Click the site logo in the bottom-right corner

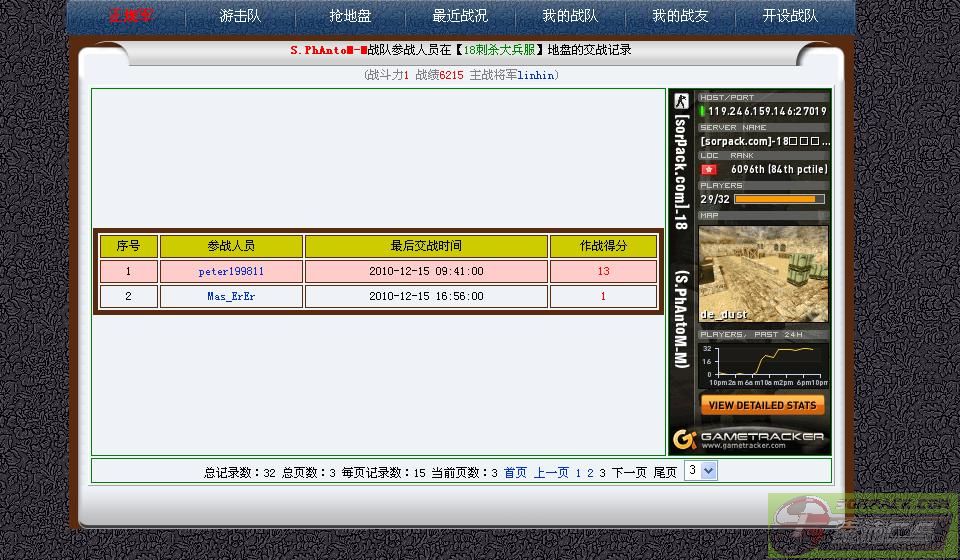[x=862, y=526]
